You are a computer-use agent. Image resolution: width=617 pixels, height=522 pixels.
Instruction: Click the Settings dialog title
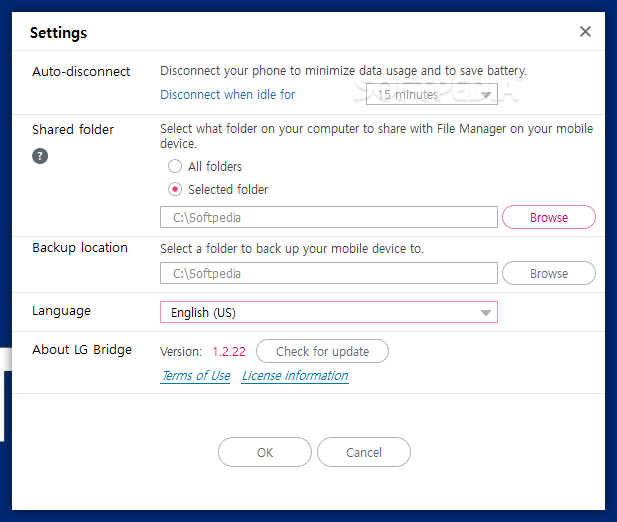point(59,33)
